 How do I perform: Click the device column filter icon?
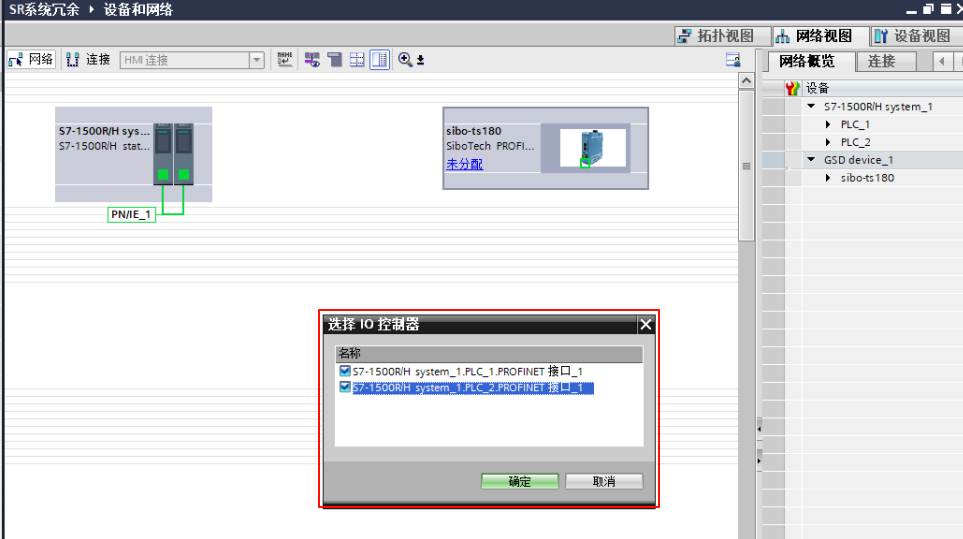click(792, 88)
